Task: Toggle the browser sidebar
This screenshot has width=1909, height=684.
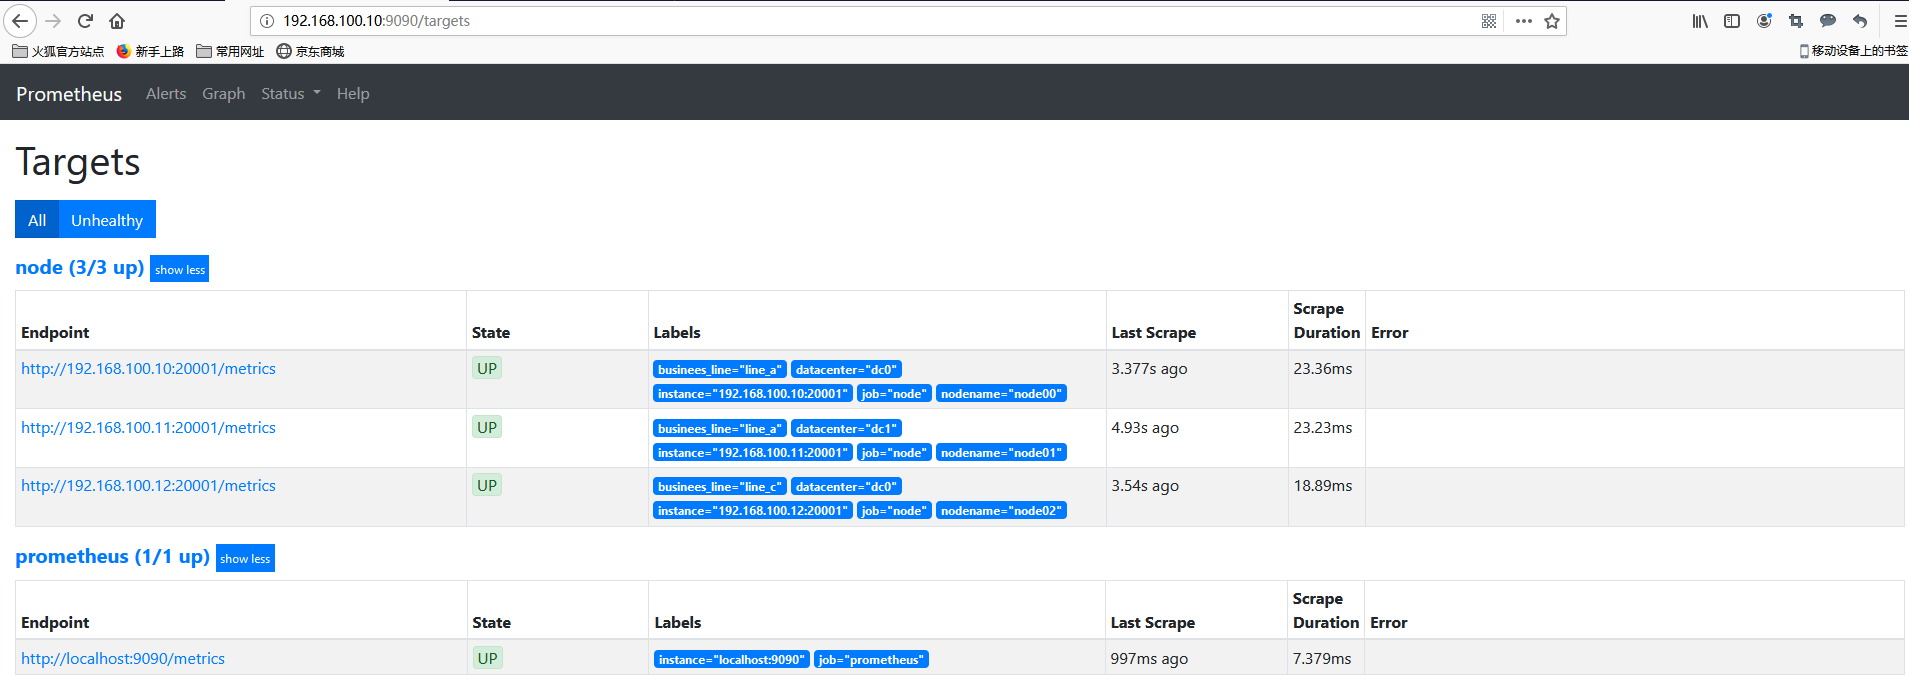Action: click(1732, 21)
